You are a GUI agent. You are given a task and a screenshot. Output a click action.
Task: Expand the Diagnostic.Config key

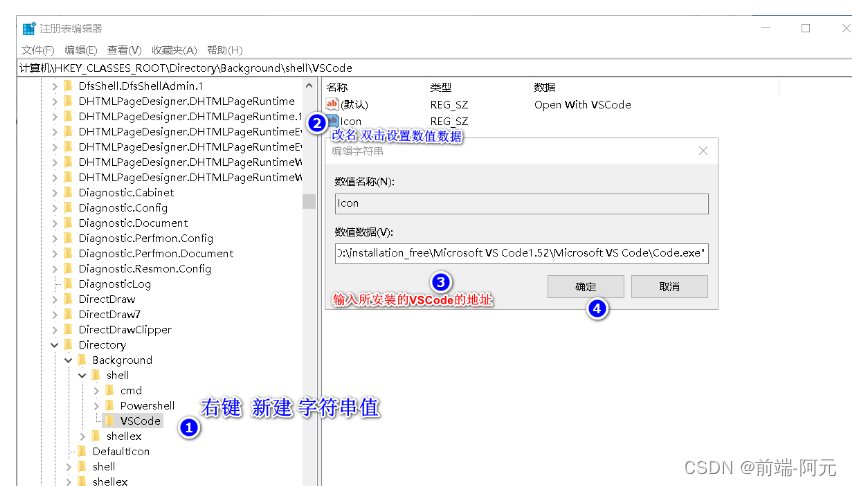pyautogui.click(x=54, y=208)
